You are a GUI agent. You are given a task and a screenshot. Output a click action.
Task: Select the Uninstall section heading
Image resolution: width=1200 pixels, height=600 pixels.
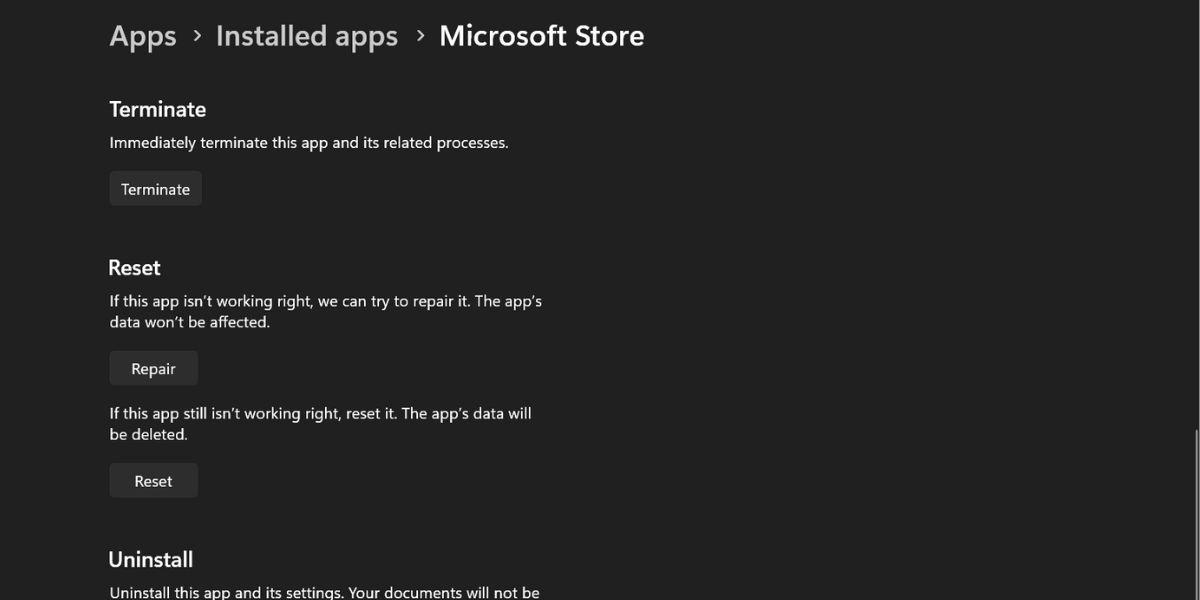point(150,560)
